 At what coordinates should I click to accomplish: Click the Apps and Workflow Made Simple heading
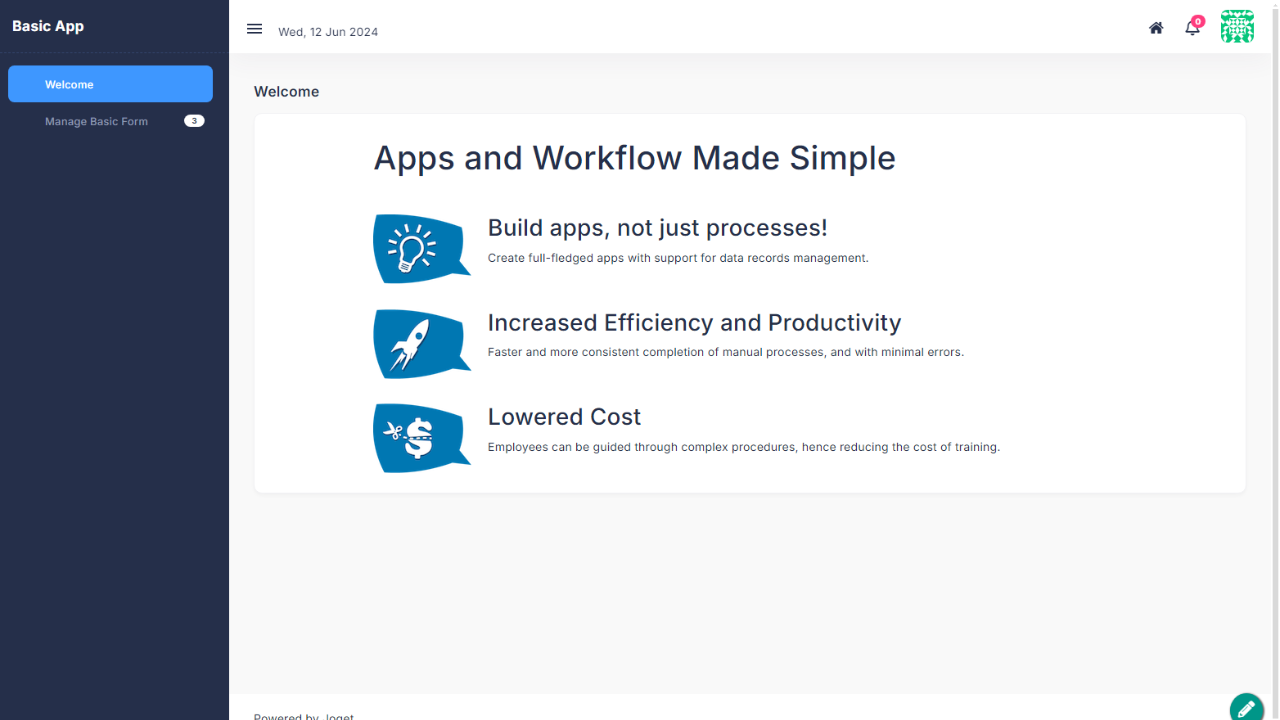pyautogui.click(x=634, y=158)
